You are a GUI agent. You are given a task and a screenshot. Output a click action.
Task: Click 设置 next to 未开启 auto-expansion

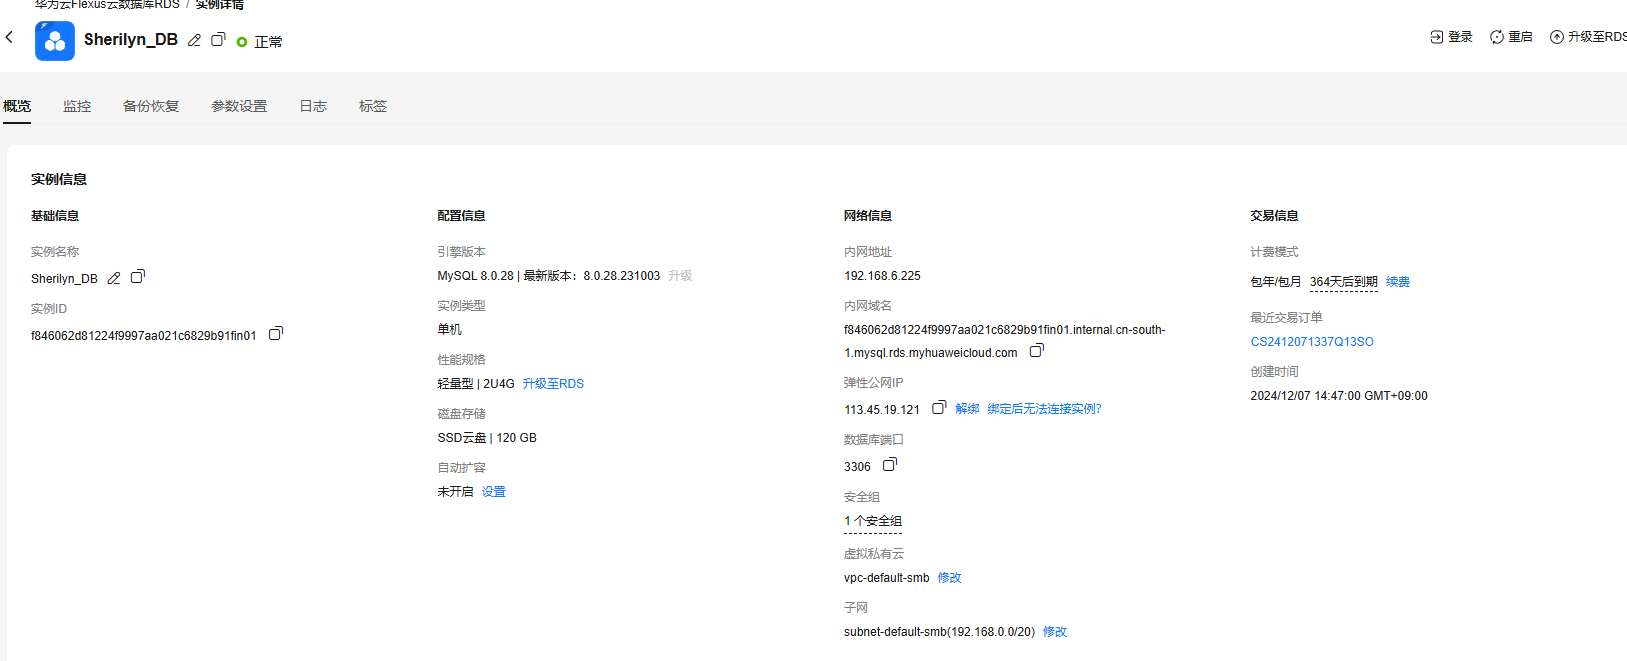click(494, 492)
